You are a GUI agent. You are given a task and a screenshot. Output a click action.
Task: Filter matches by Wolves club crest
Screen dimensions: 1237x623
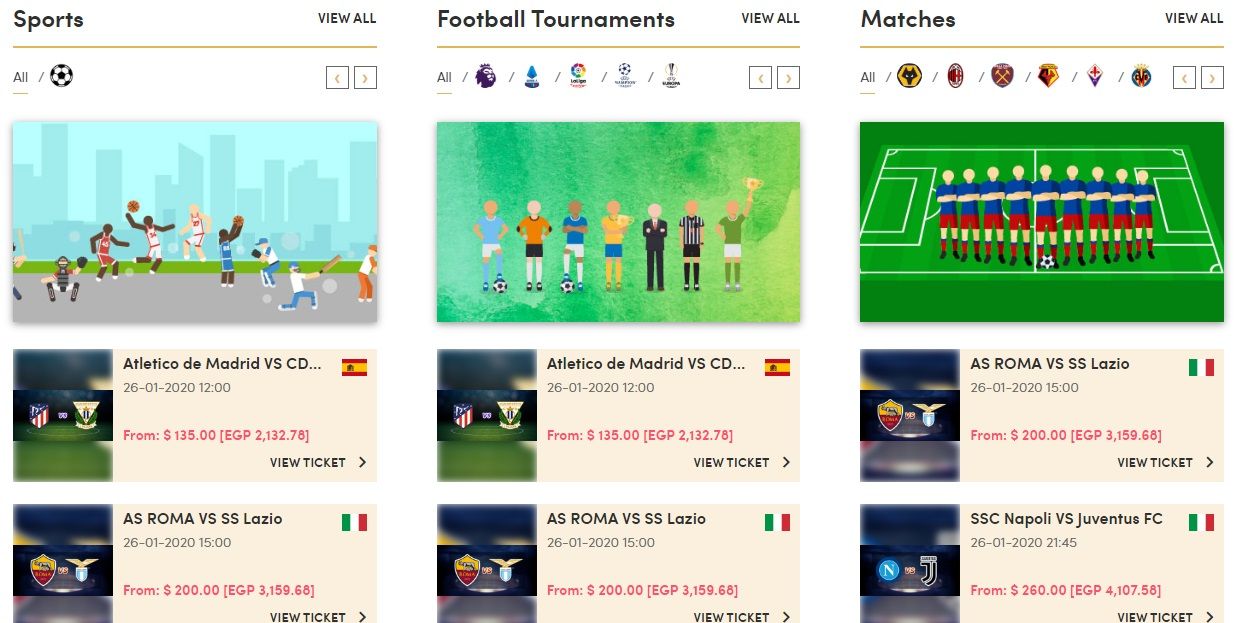coord(909,76)
